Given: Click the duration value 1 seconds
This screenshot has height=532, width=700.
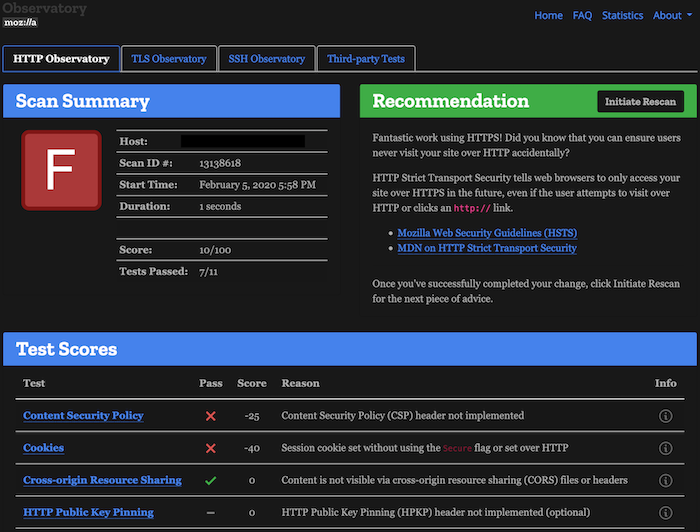Looking at the screenshot, I should click(x=220, y=206).
